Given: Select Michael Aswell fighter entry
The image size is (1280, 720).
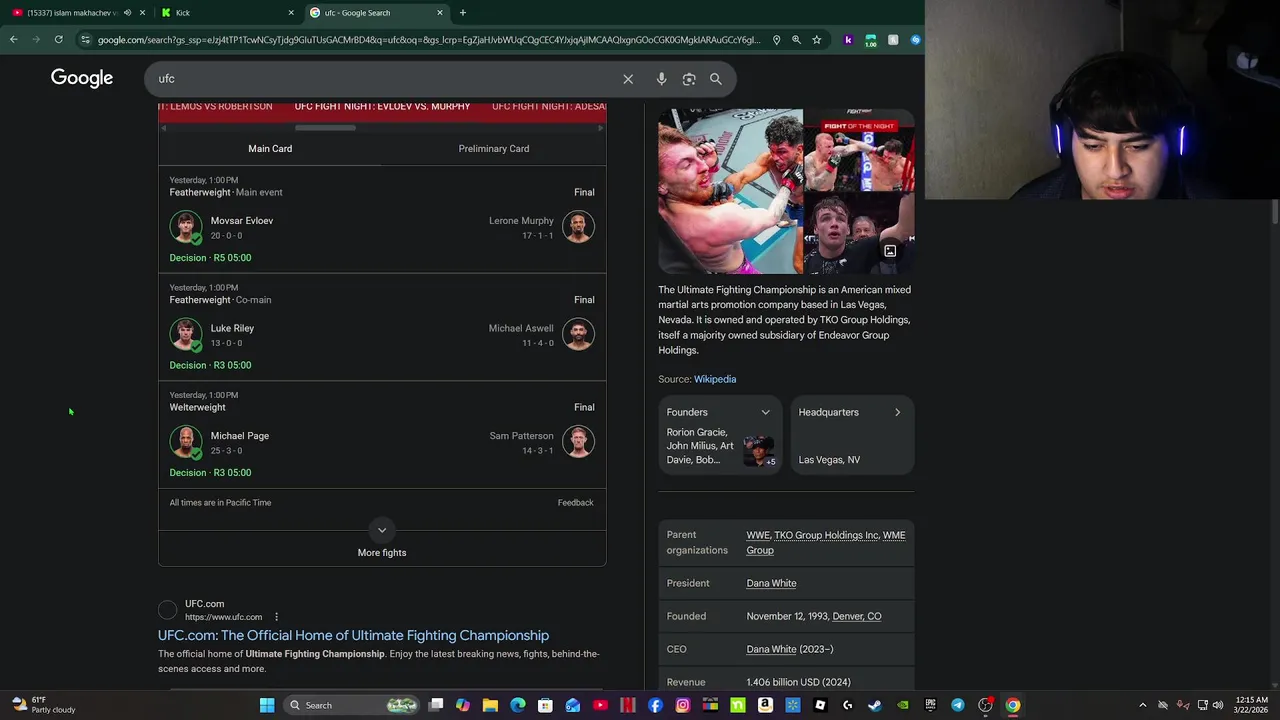Looking at the screenshot, I should (x=541, y=335).
